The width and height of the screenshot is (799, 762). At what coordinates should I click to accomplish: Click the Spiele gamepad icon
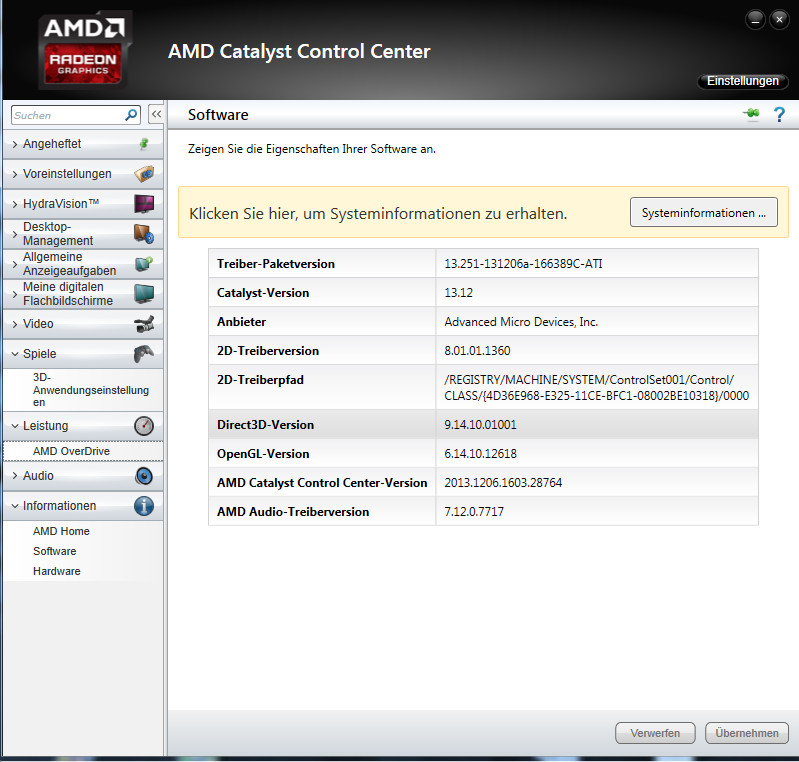pyautogui.click(x=144, y=354)
